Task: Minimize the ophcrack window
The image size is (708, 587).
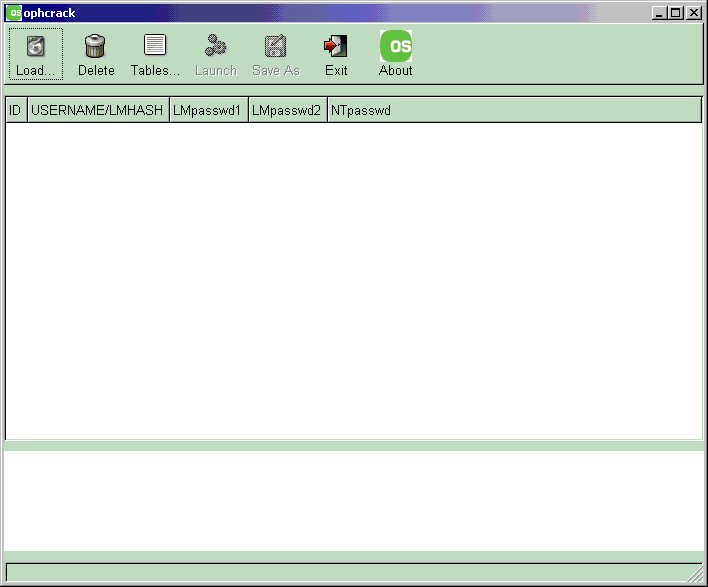Action: point(659,13)
